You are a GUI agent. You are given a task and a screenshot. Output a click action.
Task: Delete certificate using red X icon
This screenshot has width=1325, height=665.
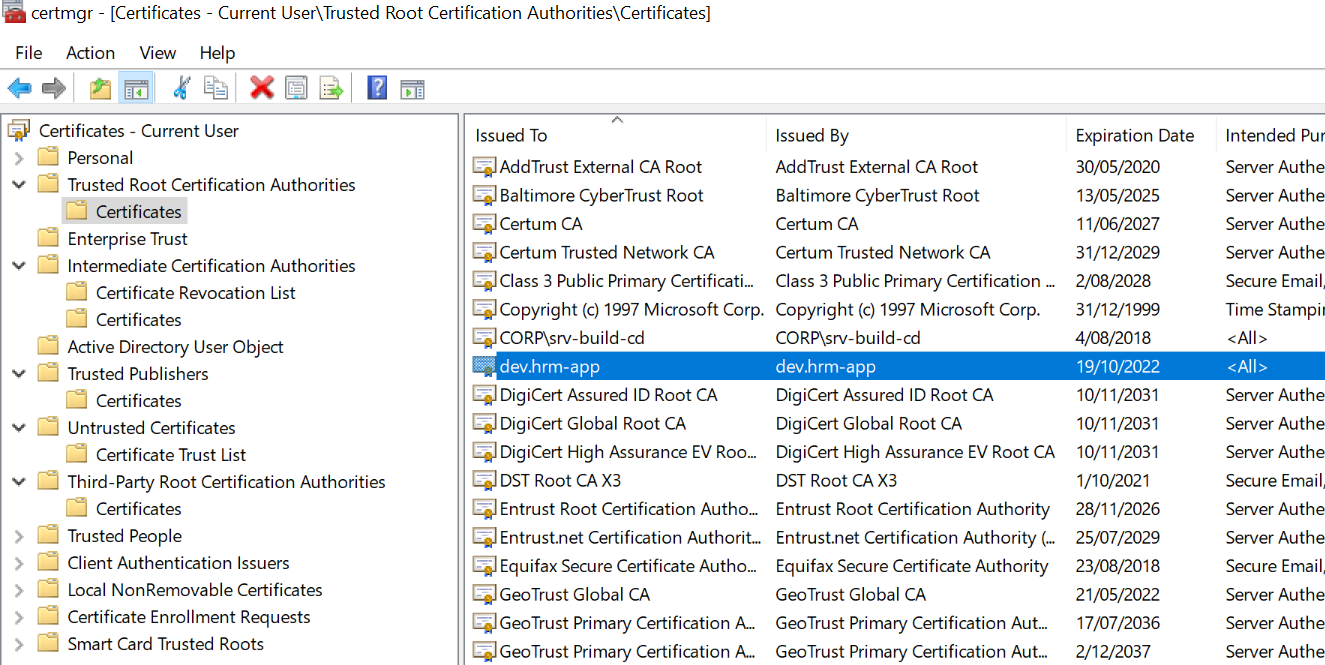pyautogui.click(x=262, y=88)
